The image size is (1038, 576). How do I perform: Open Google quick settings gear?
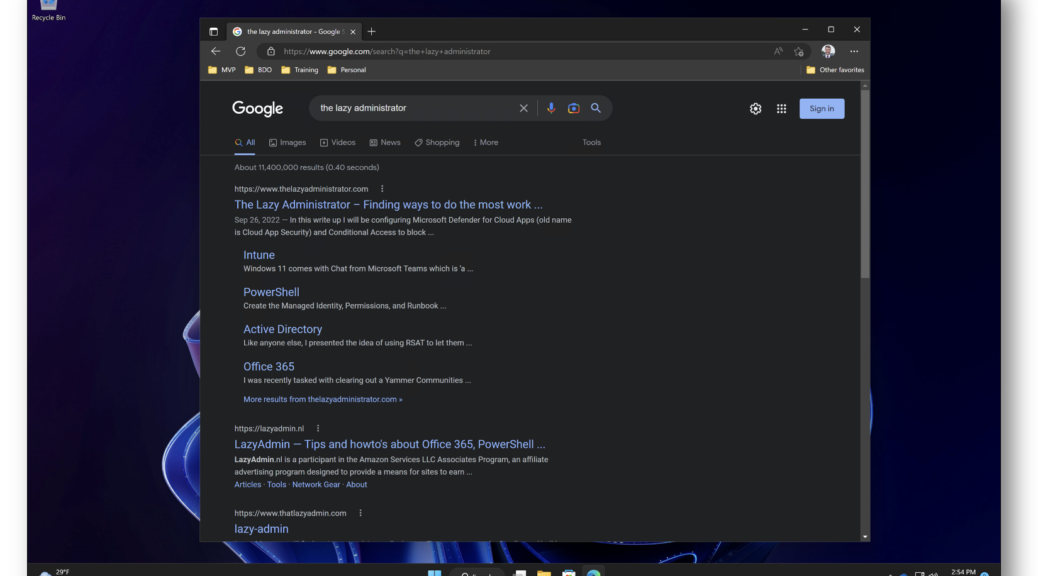click(755, 109)
